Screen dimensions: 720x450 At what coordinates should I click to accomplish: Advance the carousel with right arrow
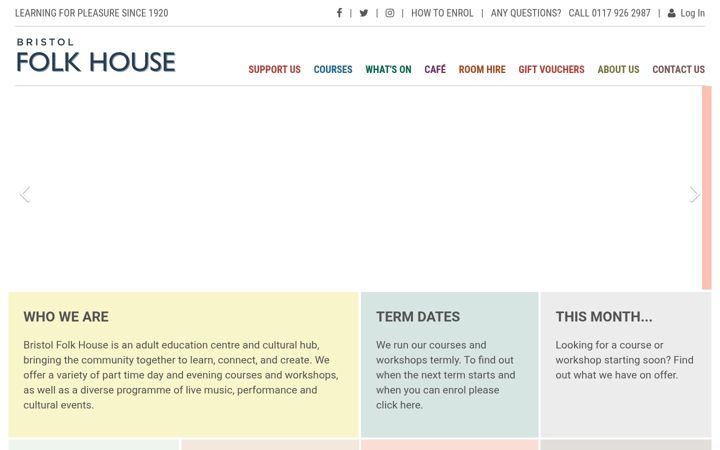(x=695, y=194)
